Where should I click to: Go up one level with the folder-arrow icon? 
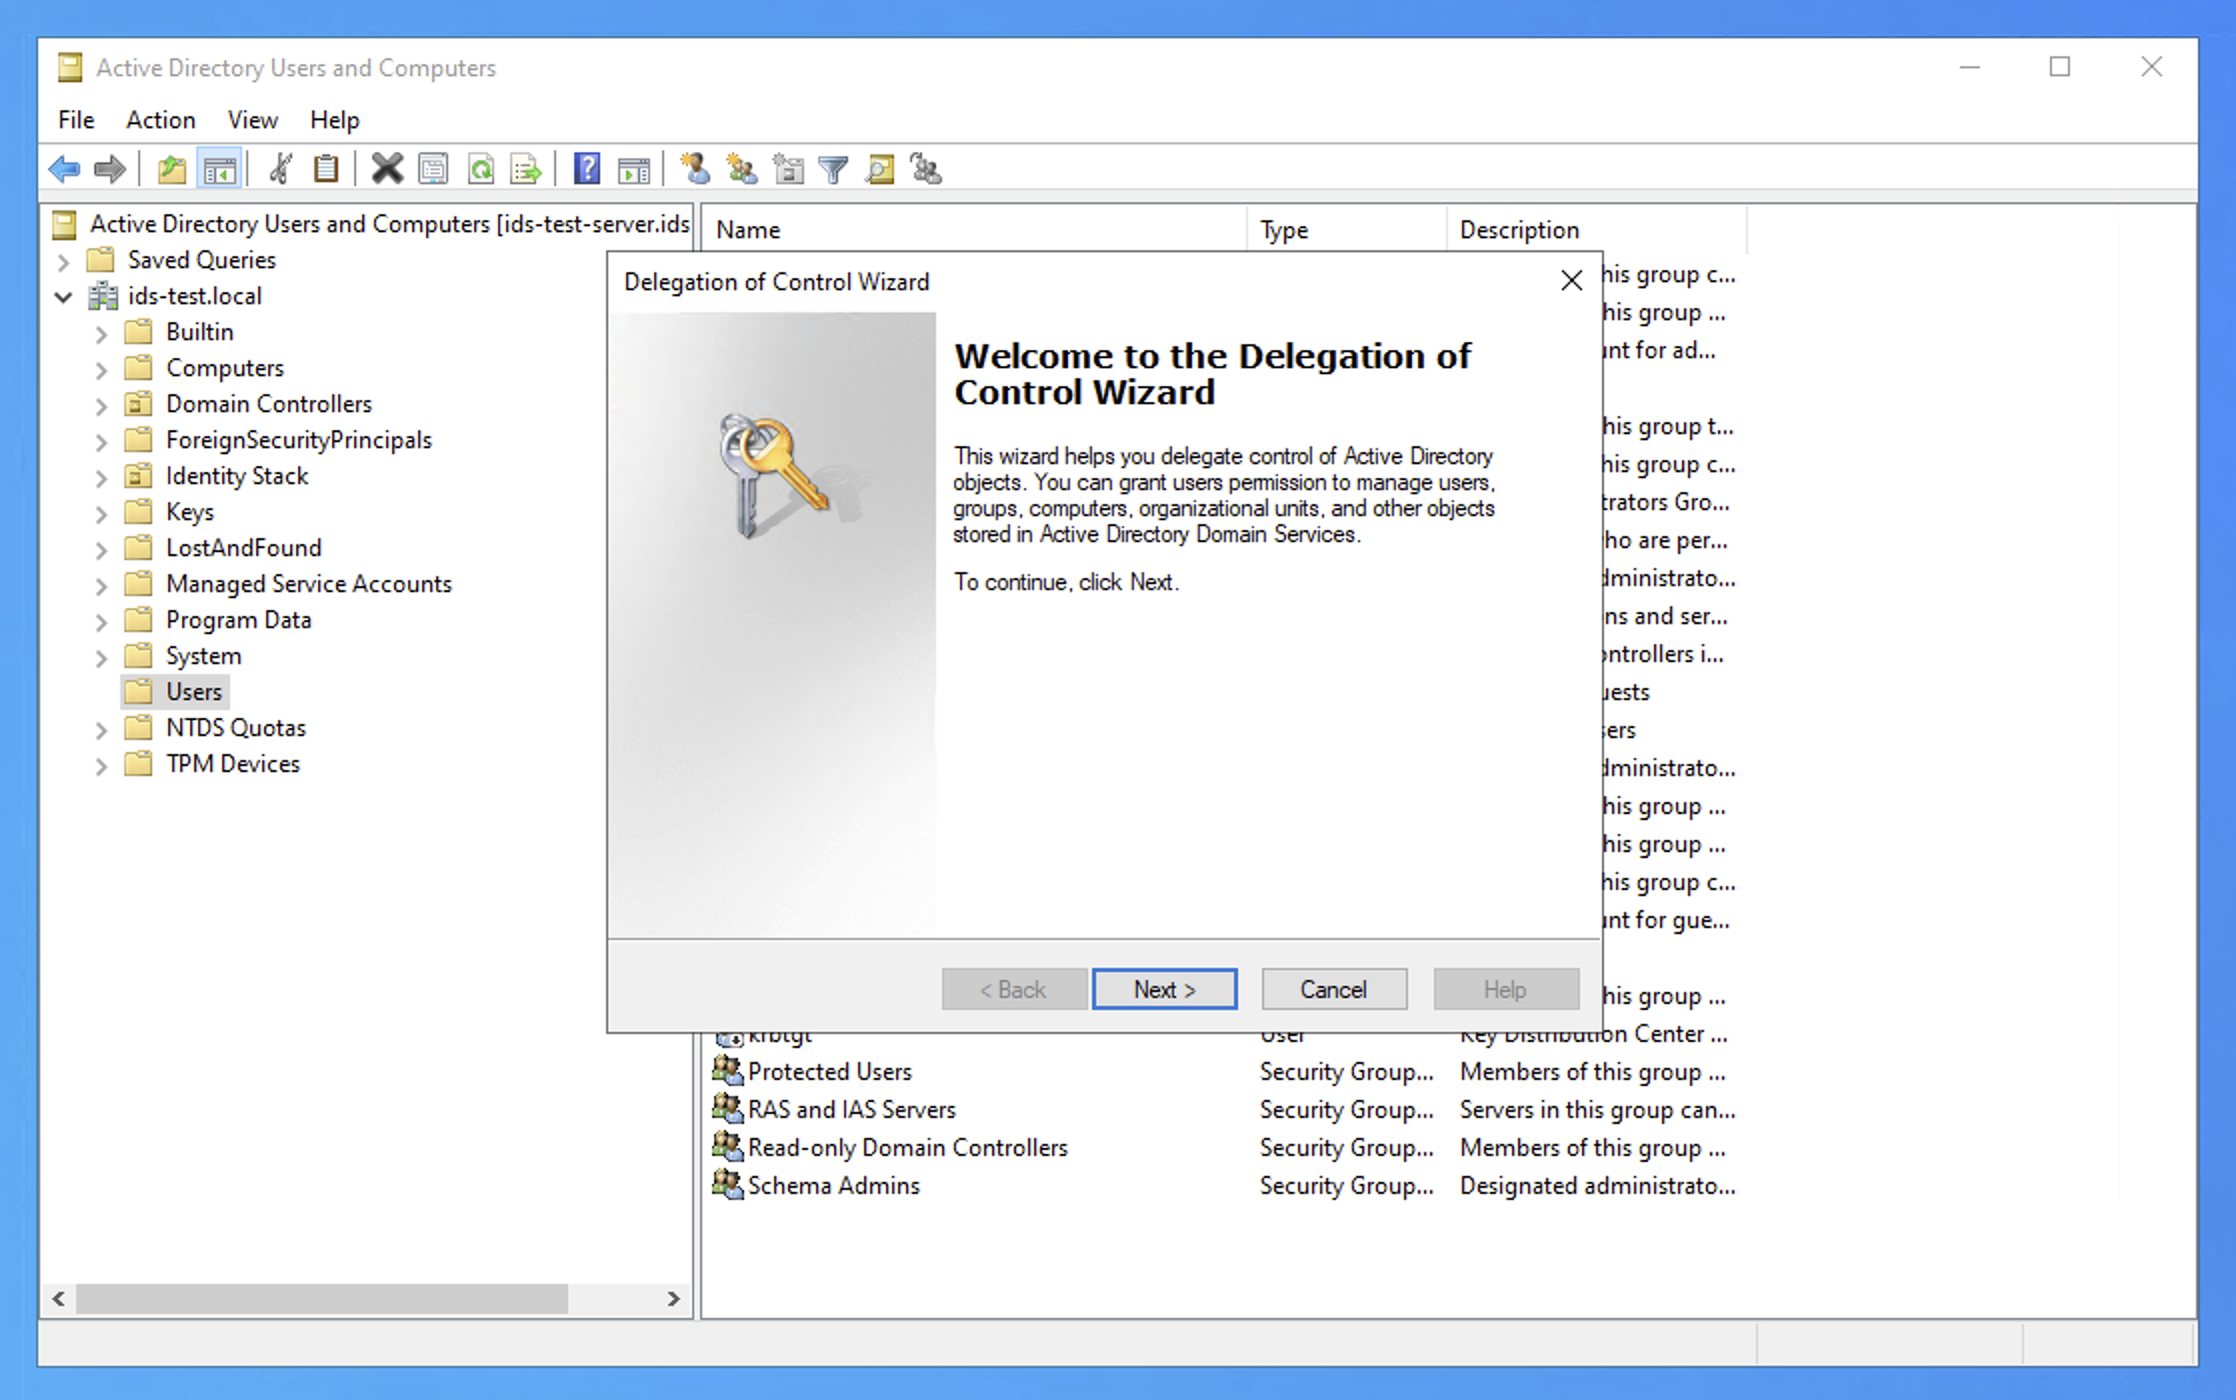pos(172,169)
